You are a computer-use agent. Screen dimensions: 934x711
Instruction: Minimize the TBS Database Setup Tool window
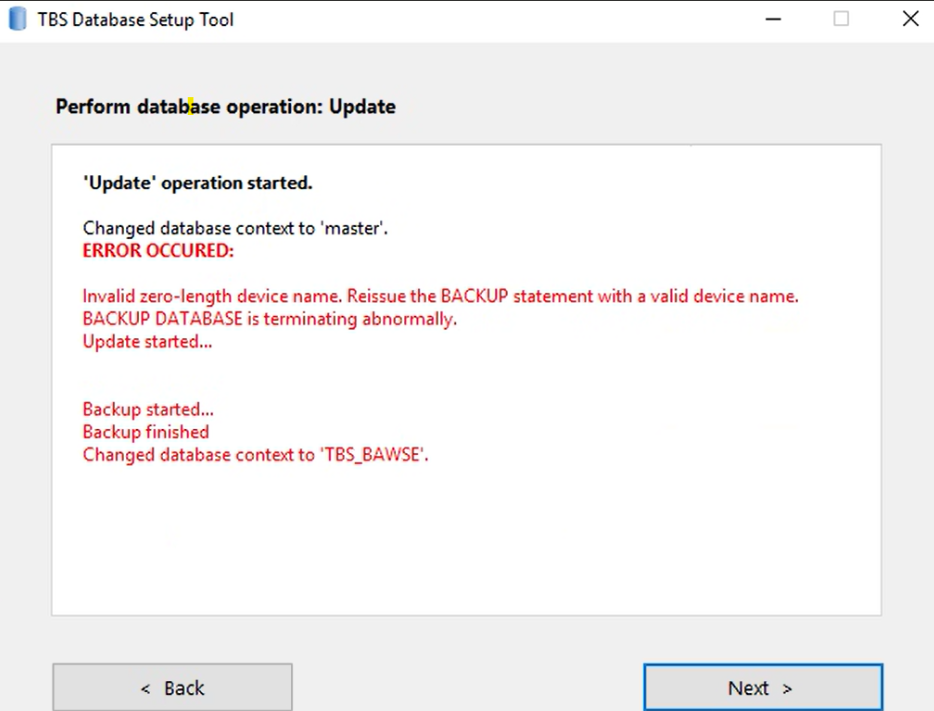coord(773,19)
